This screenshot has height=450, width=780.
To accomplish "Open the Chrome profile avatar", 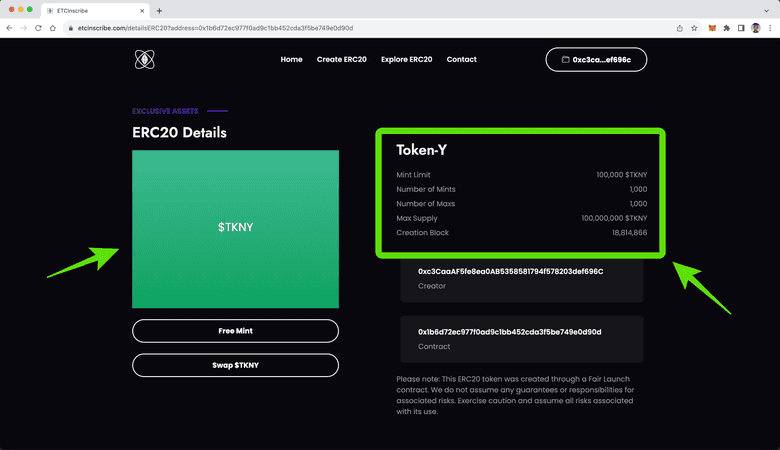I will point(755,28).
